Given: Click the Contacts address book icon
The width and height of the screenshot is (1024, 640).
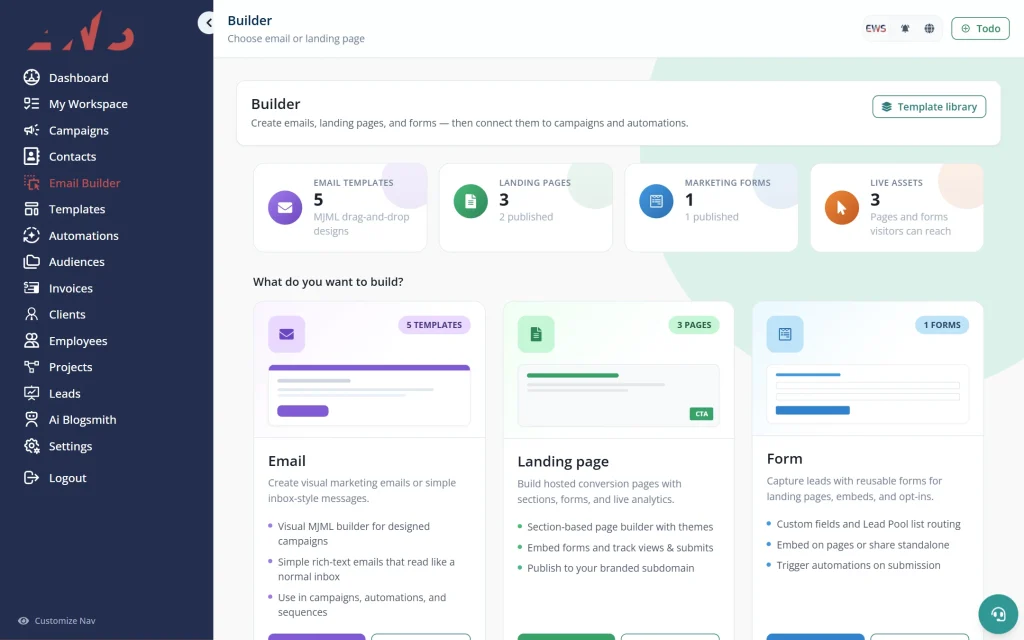Looking at the screenshot, I should [31, 156].
